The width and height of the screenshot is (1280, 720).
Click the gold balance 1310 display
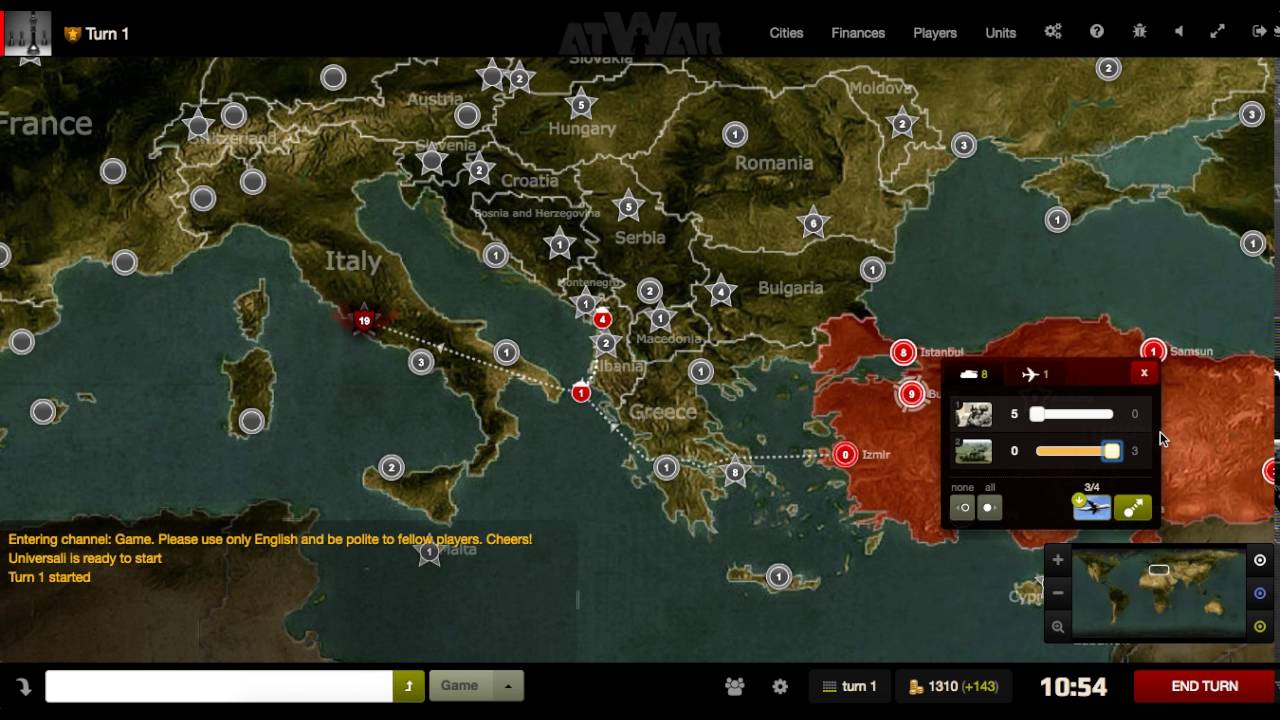tap(953, 686)
